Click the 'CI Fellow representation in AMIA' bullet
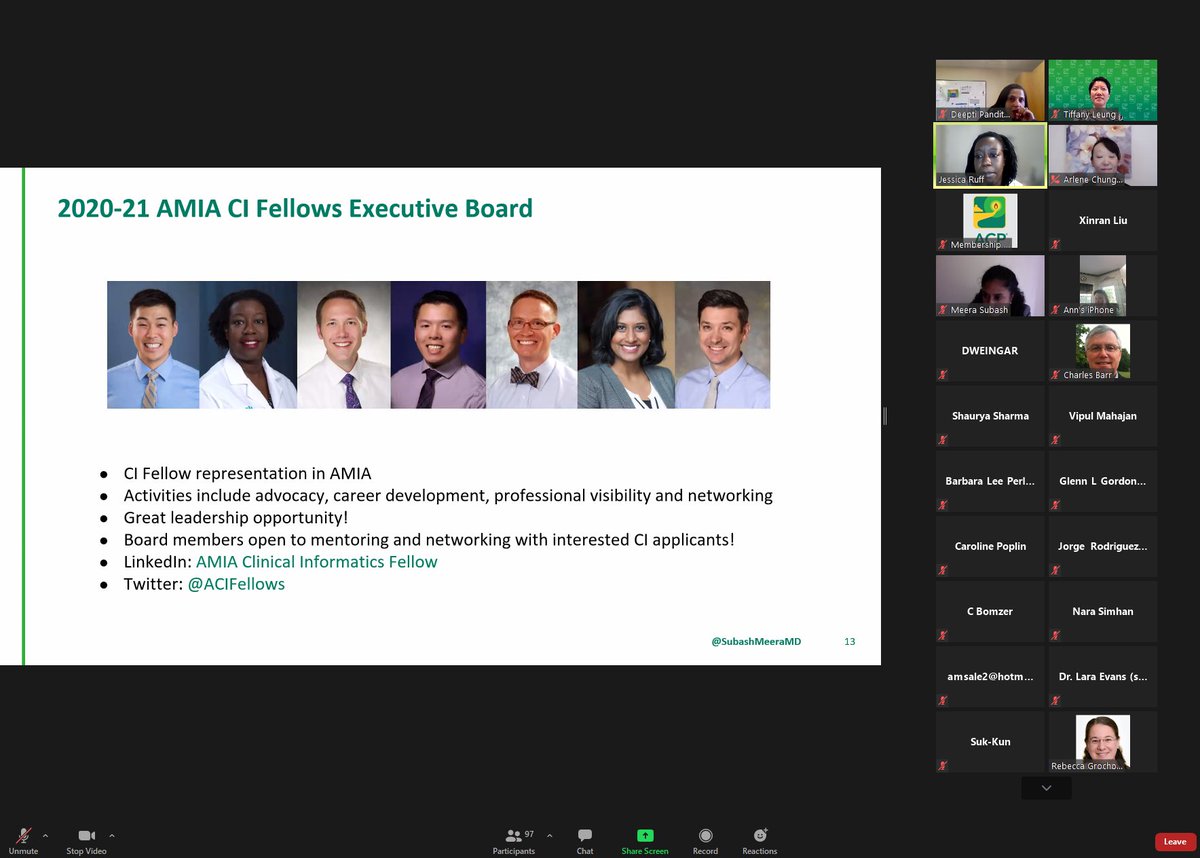This screenshot has height=858, width=1200. 247,474
